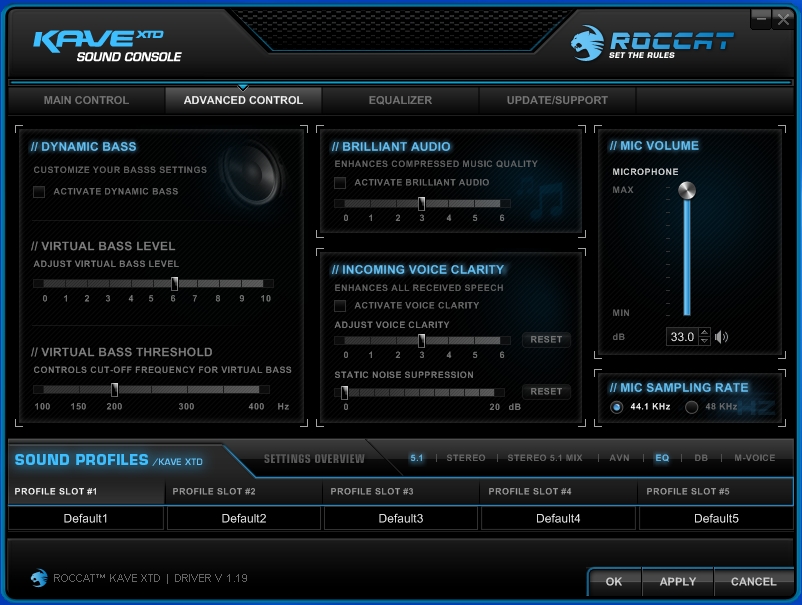
Task: Decrease mic dB with down arrow
Action: [704, 342]
